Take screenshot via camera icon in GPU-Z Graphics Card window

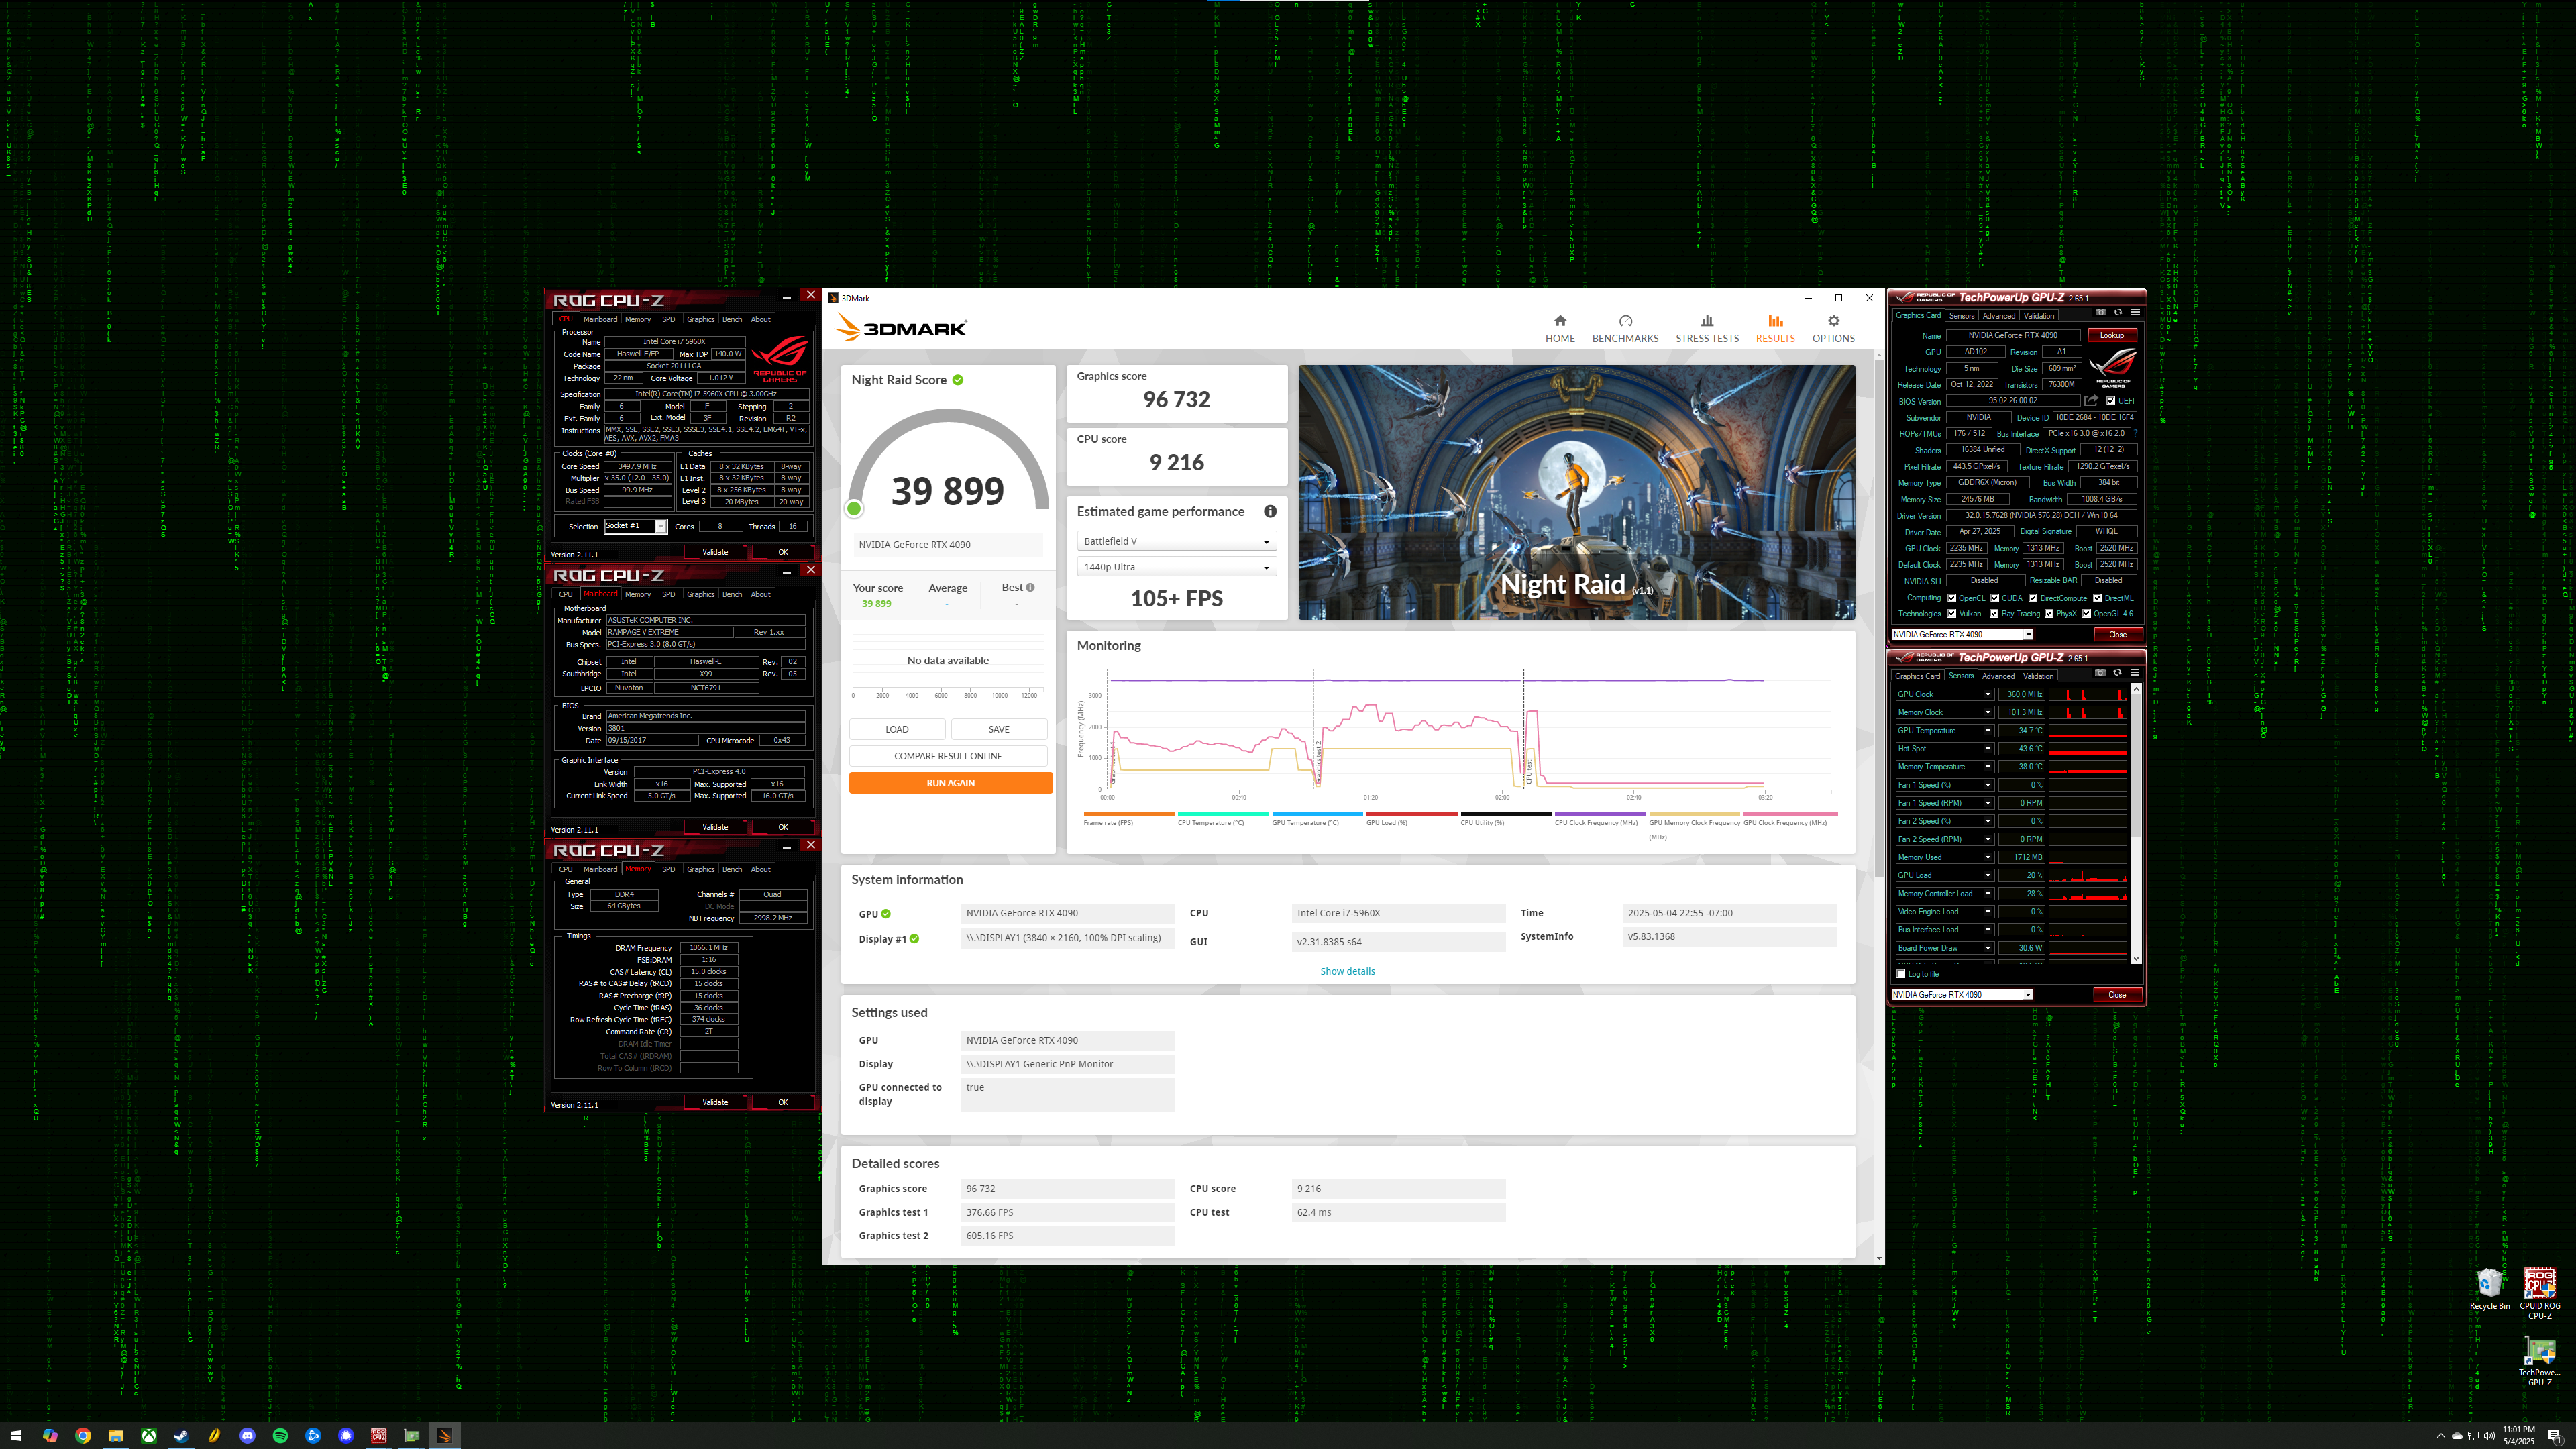[2100, 312]
